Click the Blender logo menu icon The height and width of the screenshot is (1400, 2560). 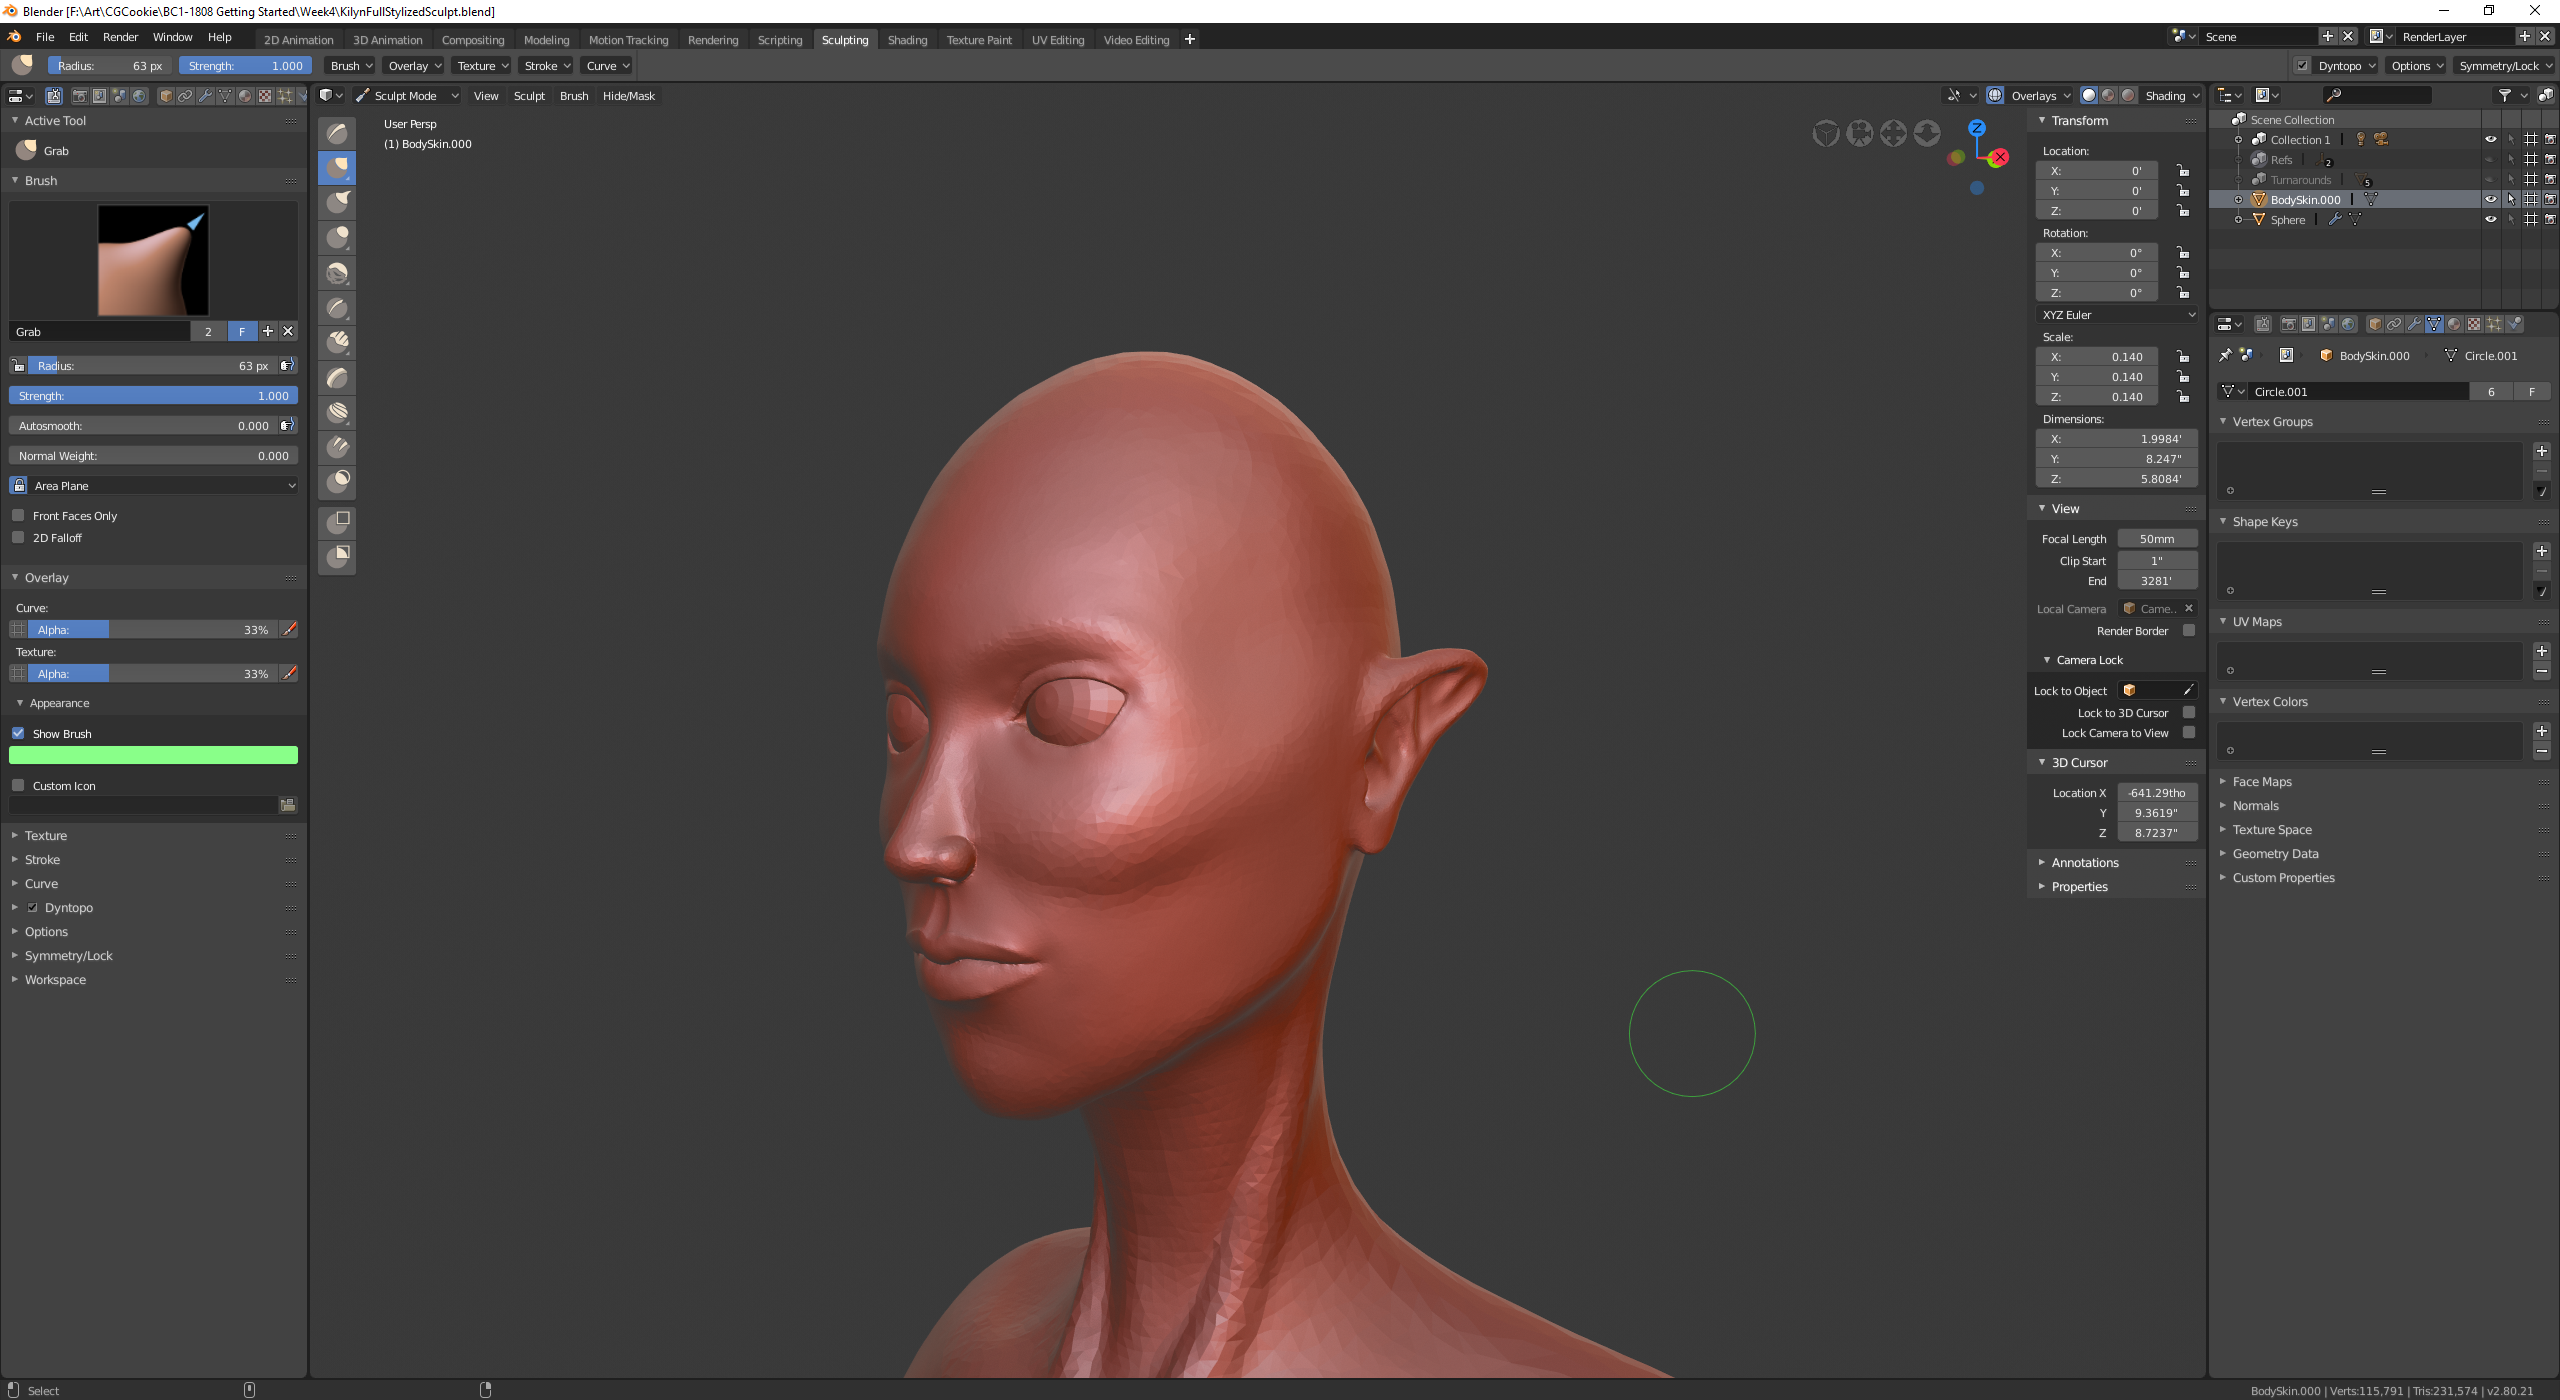(14, 37)
